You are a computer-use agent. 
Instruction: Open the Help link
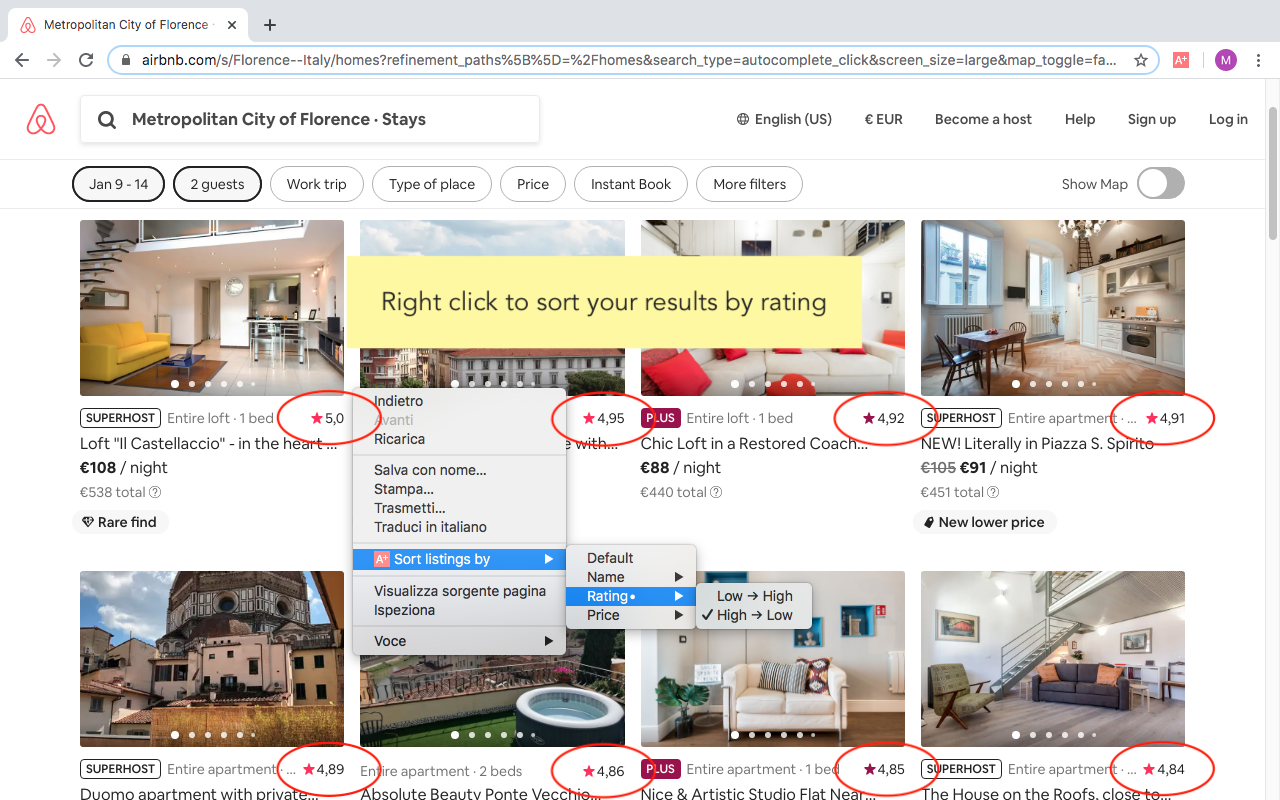[x=1080, y=119]
